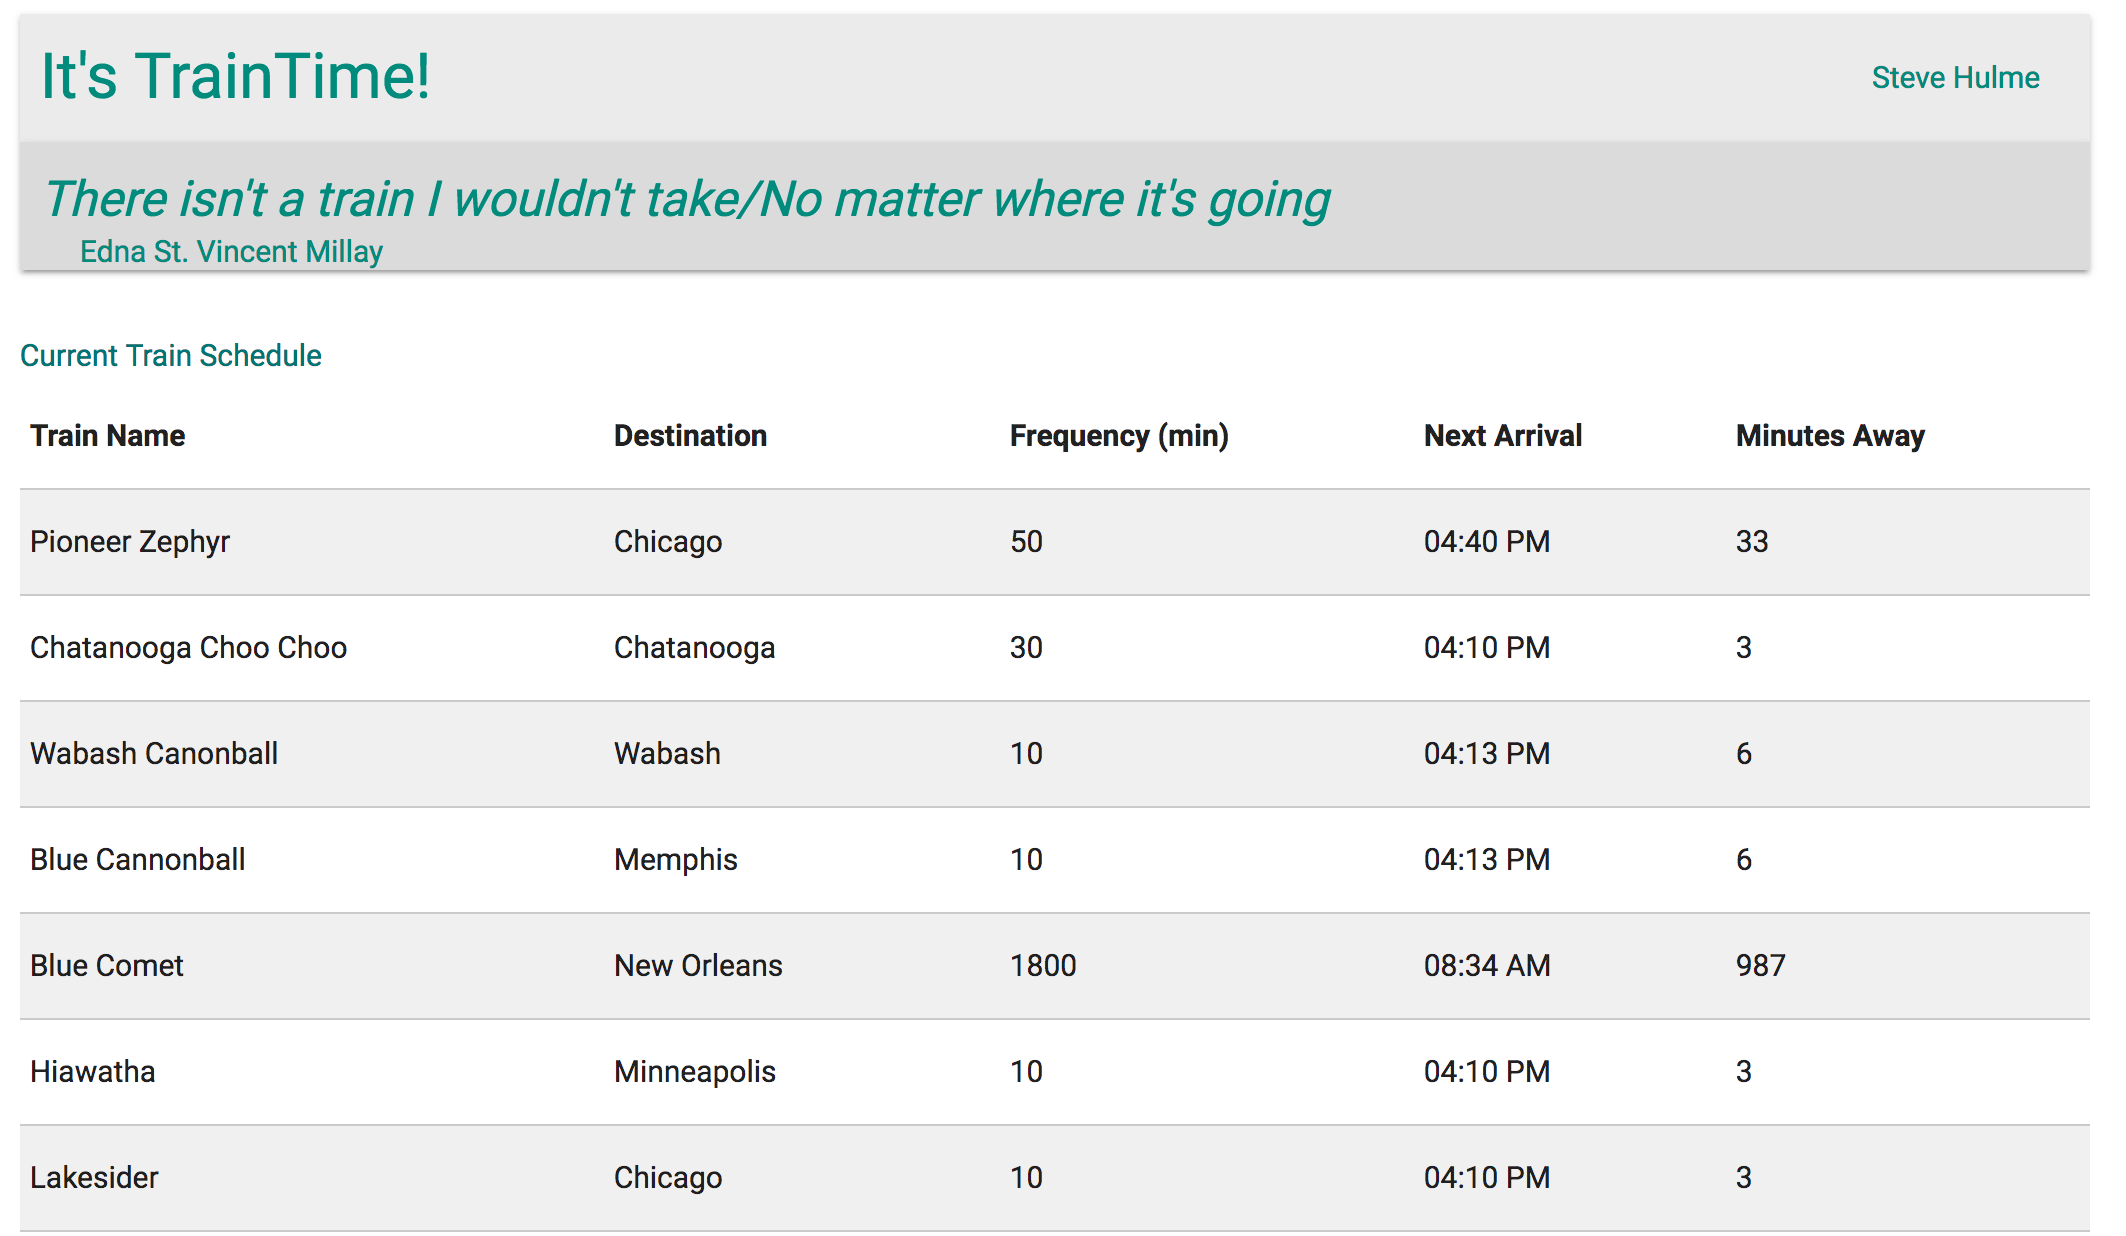The height and width of the screenshot is (1236, 2126).
Task: Select the Pioneer Zephyr train row
Action: coord(130,542)
